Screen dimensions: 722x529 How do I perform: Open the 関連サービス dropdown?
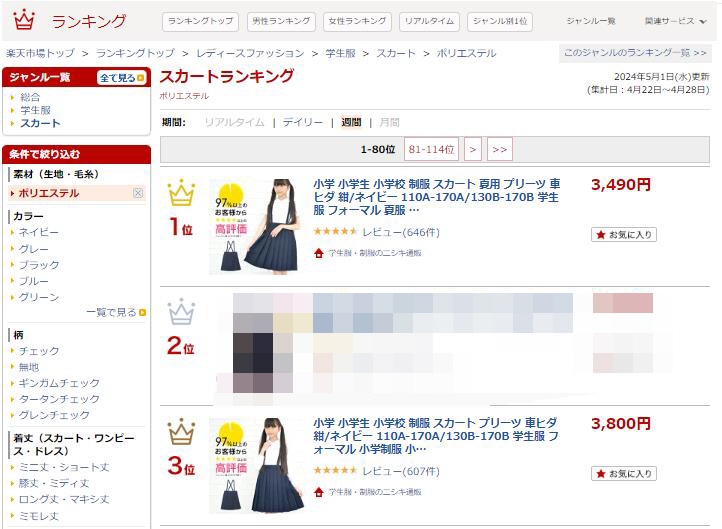[675, 21]
